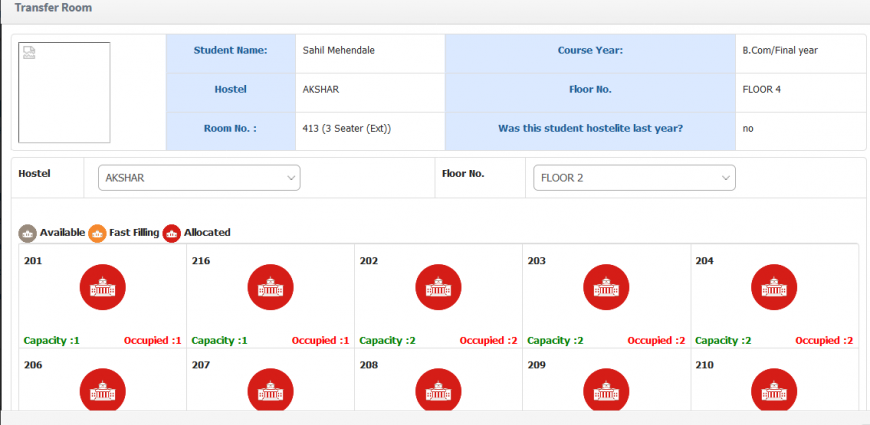
Task: Select room 204 red building icon
Action: coord(774,287)
